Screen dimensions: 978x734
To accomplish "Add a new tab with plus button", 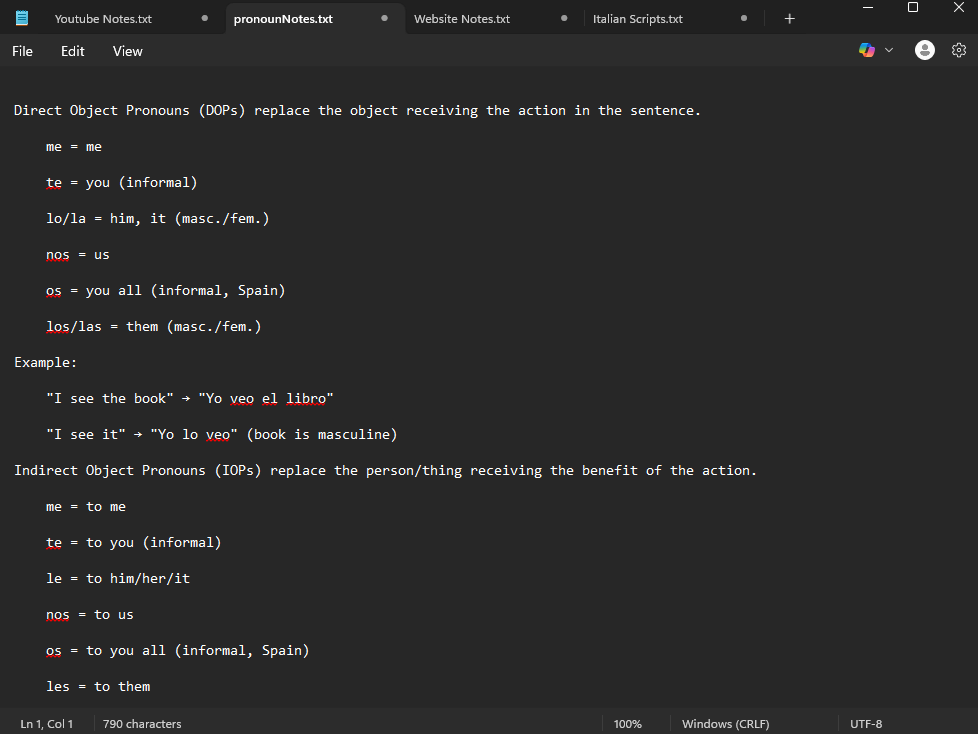I will pos(789,19).
